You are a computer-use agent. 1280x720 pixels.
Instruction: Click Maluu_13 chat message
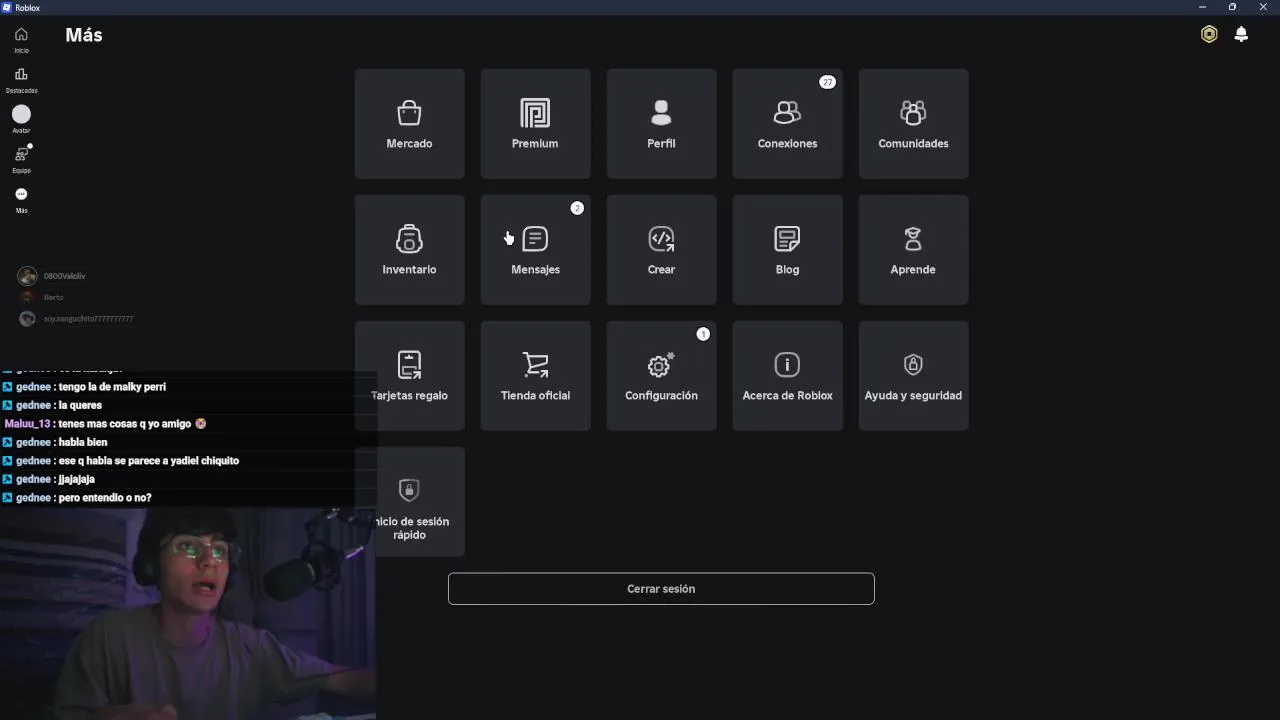pos(105,424)
